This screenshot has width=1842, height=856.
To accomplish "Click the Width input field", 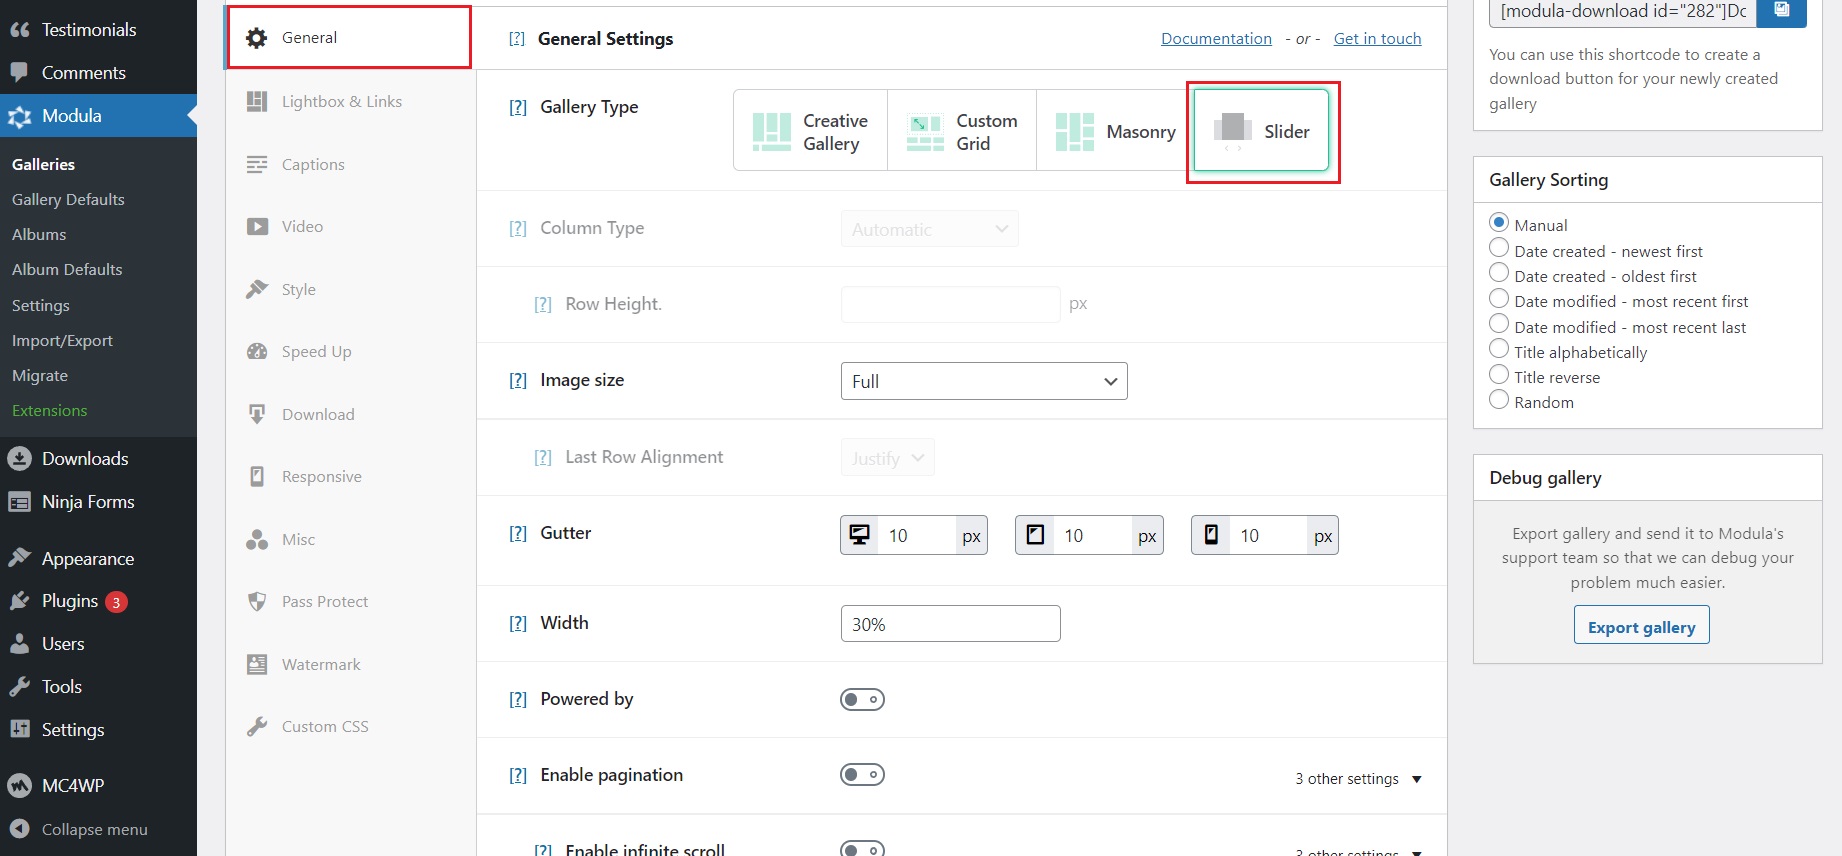I will tap(950, 624).
